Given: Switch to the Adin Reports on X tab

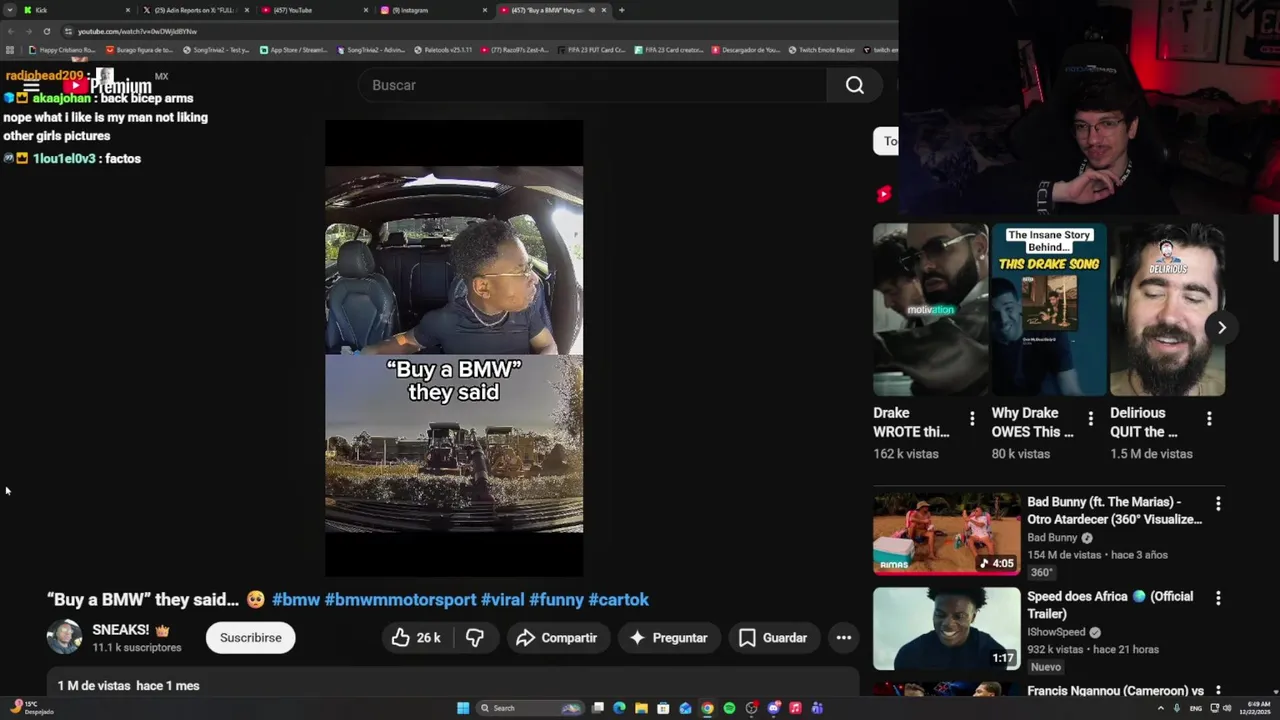Looking at the screenshot, I should (x=195, y=10).
